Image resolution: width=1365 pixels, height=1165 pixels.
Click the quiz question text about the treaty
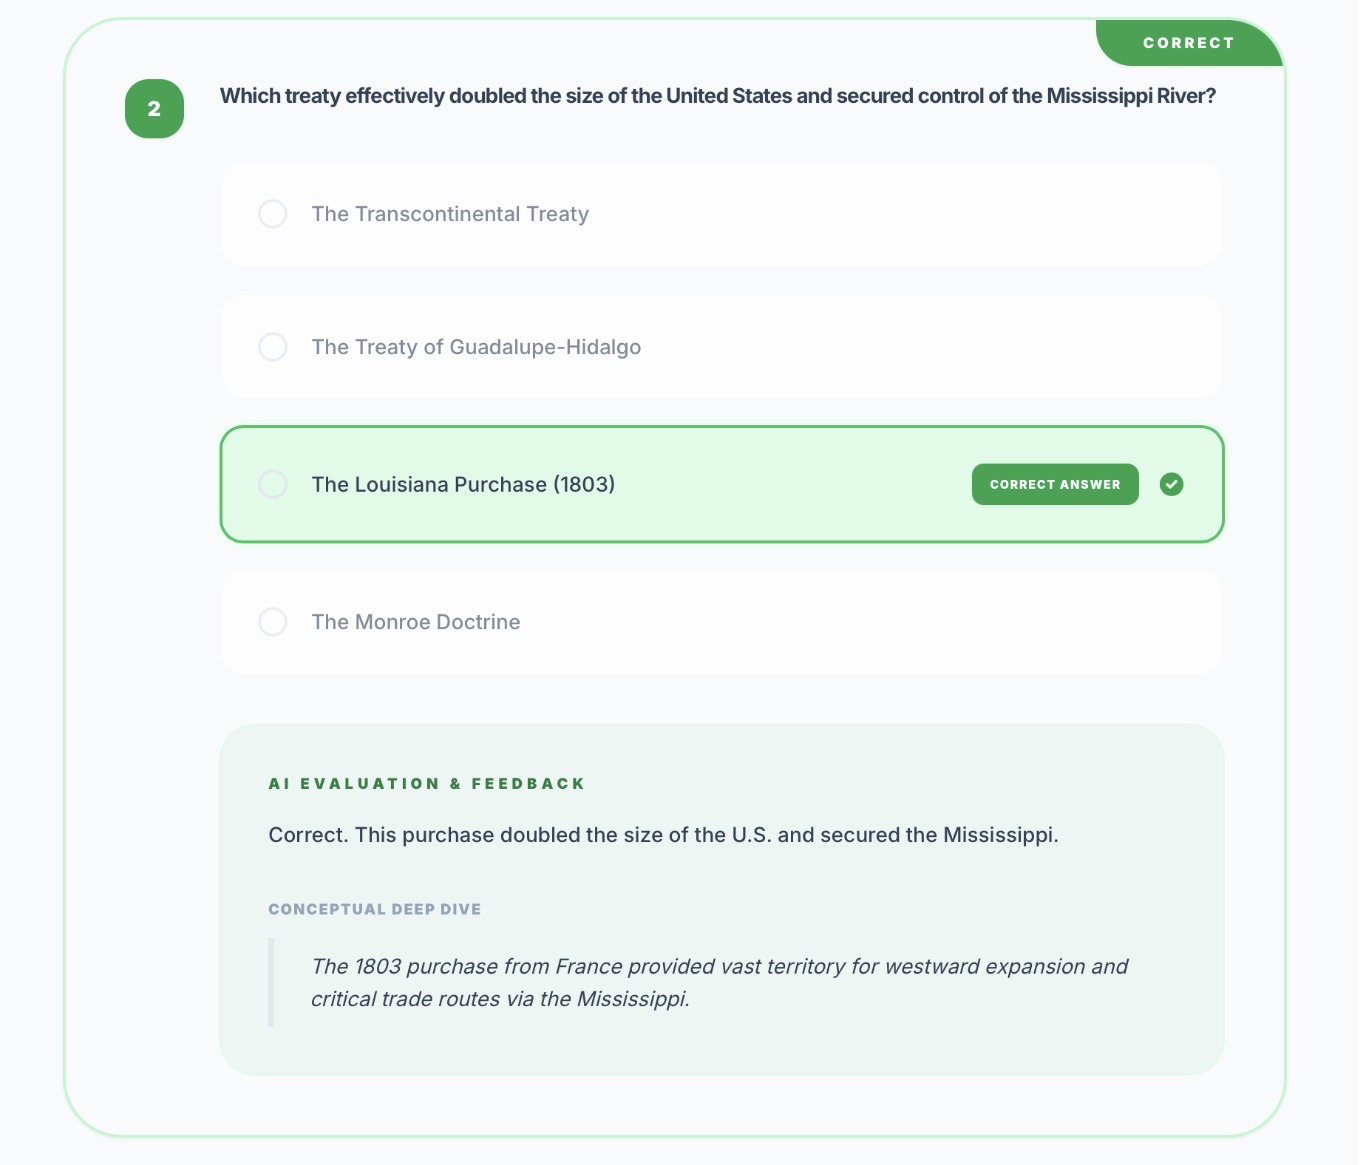717,95
